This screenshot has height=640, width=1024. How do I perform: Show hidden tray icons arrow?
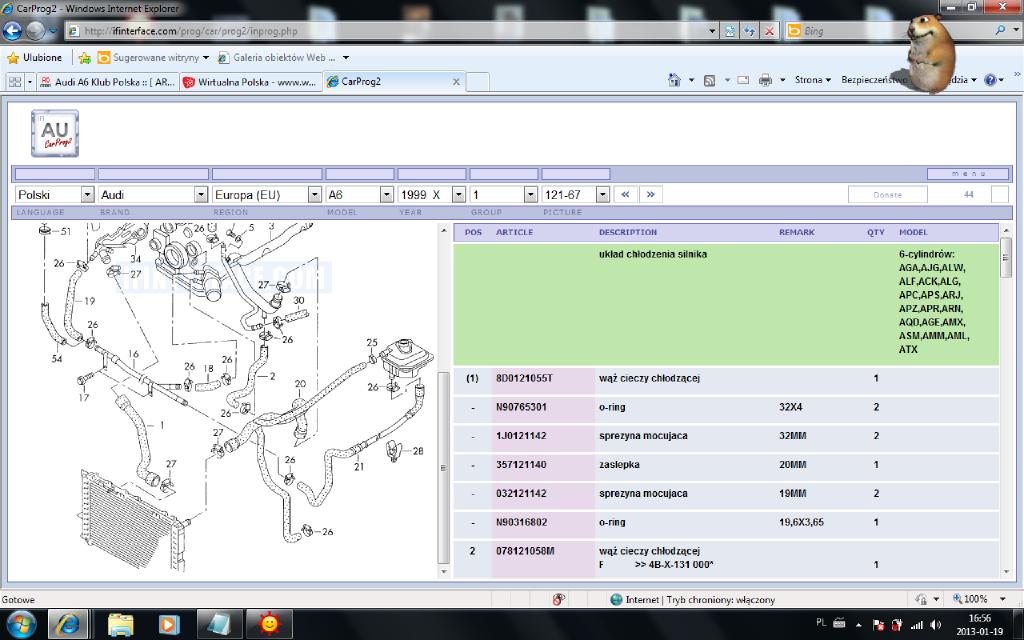point(859,625)
